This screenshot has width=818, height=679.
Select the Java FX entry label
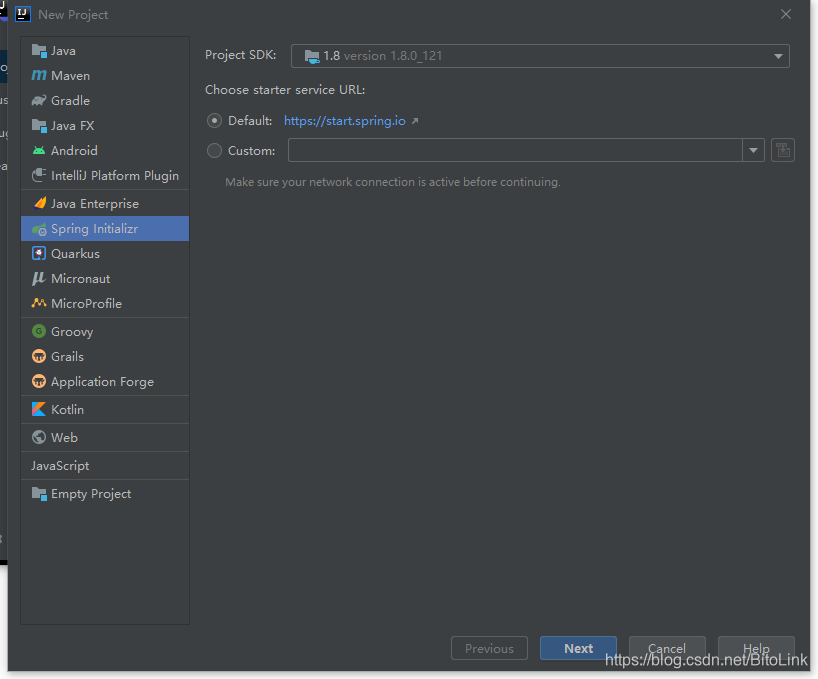point(73,126)
